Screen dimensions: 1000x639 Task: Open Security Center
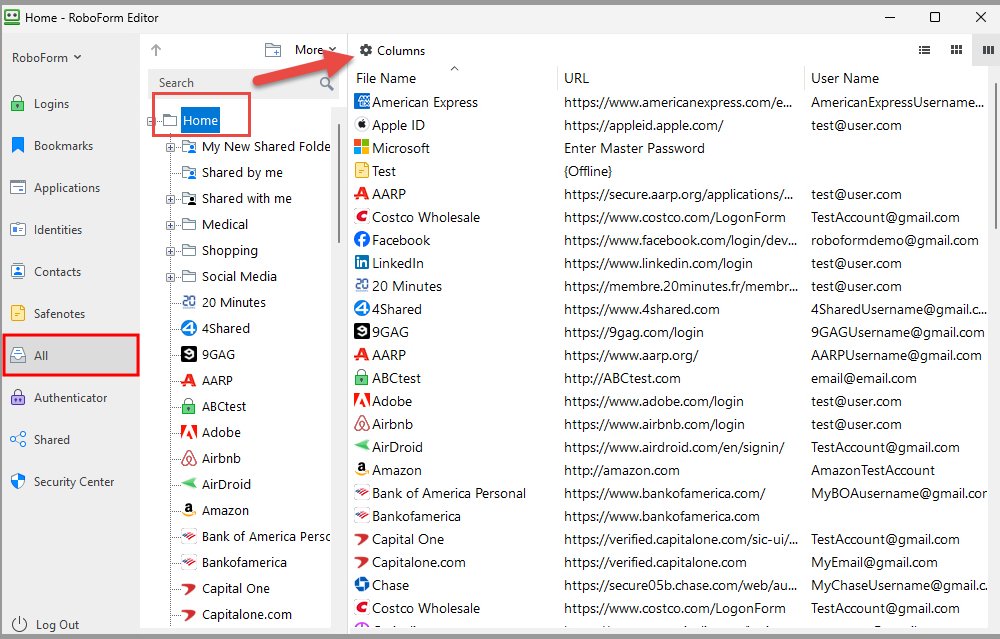point(62,481)
